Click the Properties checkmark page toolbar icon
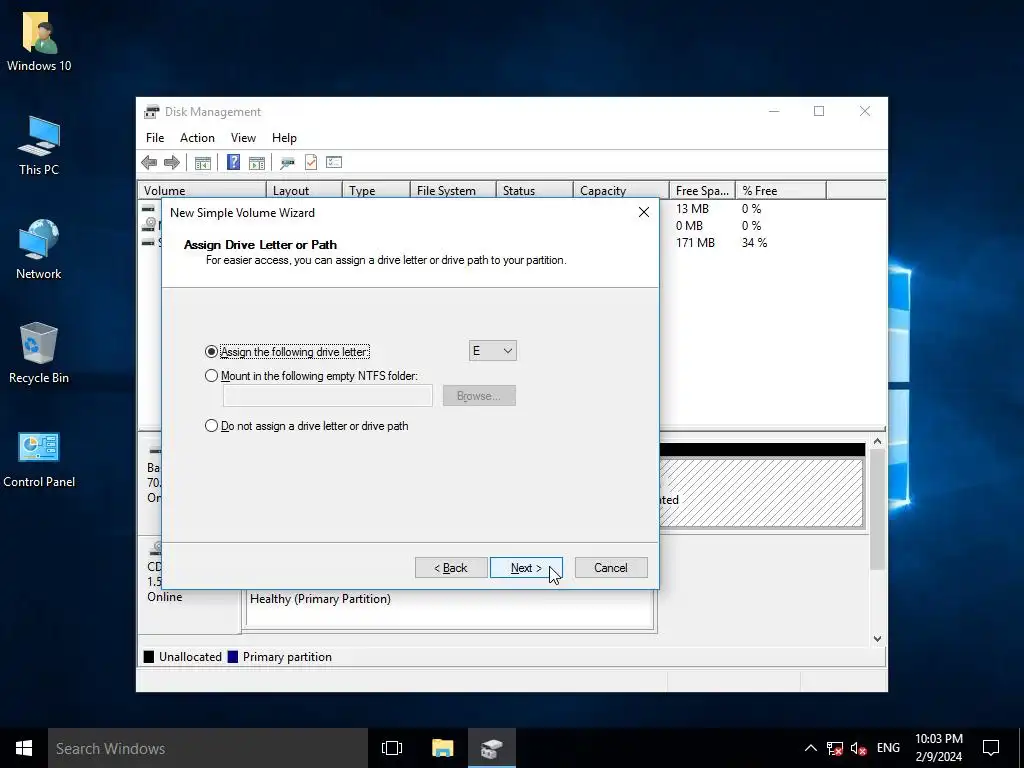Viewport: 1024px width, 768px height. pyautogui.click(x=311, y=162)
